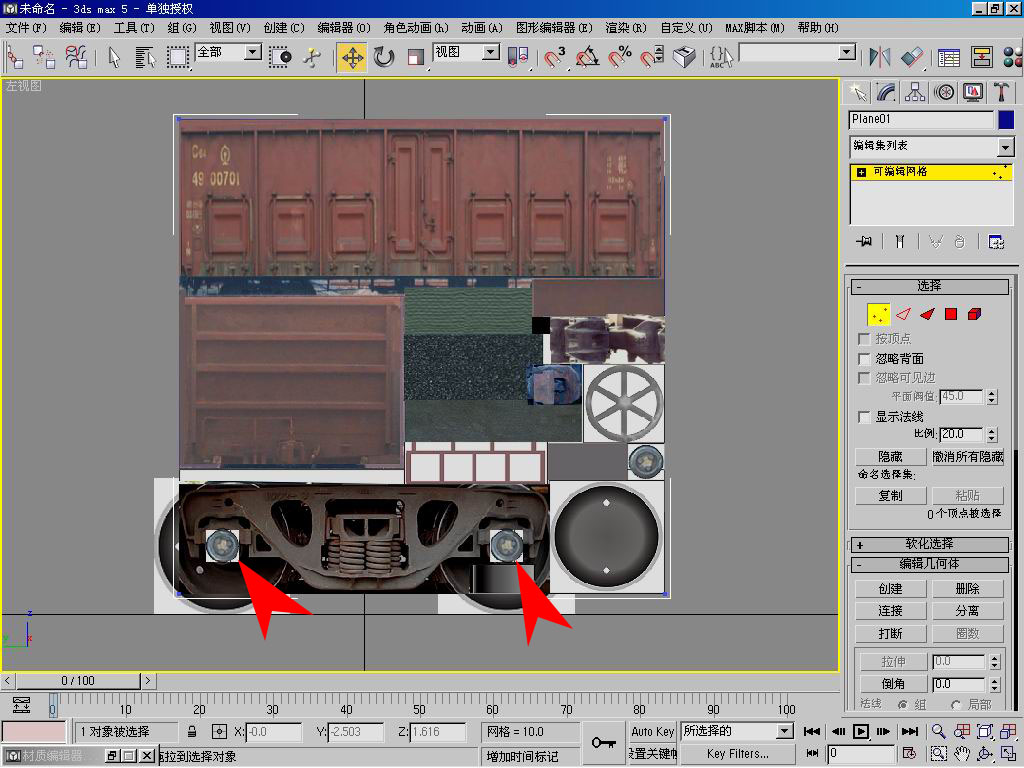Enable 显示法线 checkbox

[864, 417]
